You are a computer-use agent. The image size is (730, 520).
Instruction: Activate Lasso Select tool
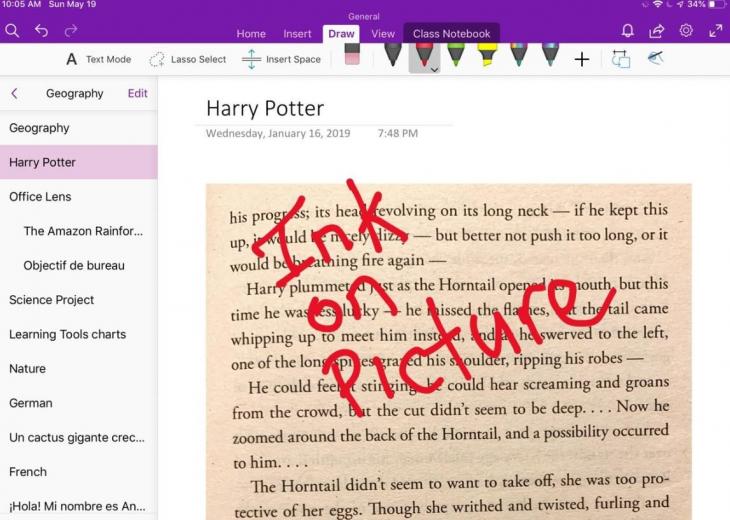tap(188, 60)
